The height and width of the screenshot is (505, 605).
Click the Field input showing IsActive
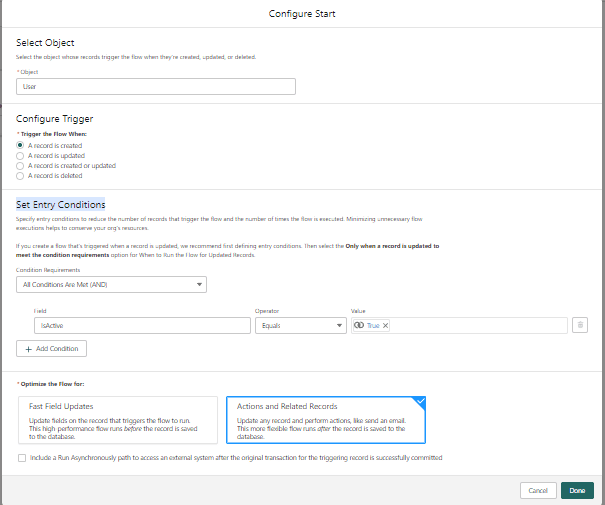pyautogui.click(x=141, y=325)
